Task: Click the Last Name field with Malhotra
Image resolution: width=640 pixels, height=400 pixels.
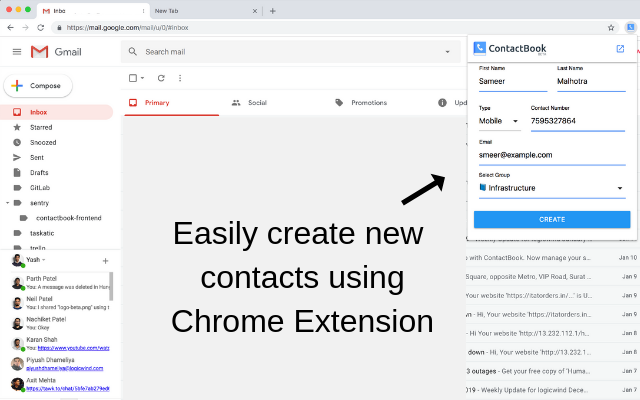Action: pos(591,81)
